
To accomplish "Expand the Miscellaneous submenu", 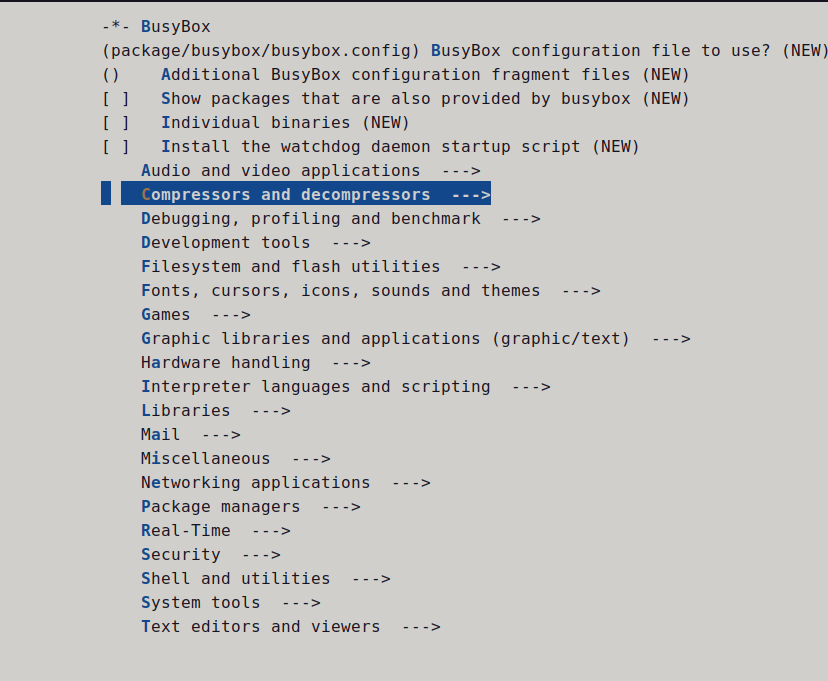I will pyautogui.click(x=236, y=459).
